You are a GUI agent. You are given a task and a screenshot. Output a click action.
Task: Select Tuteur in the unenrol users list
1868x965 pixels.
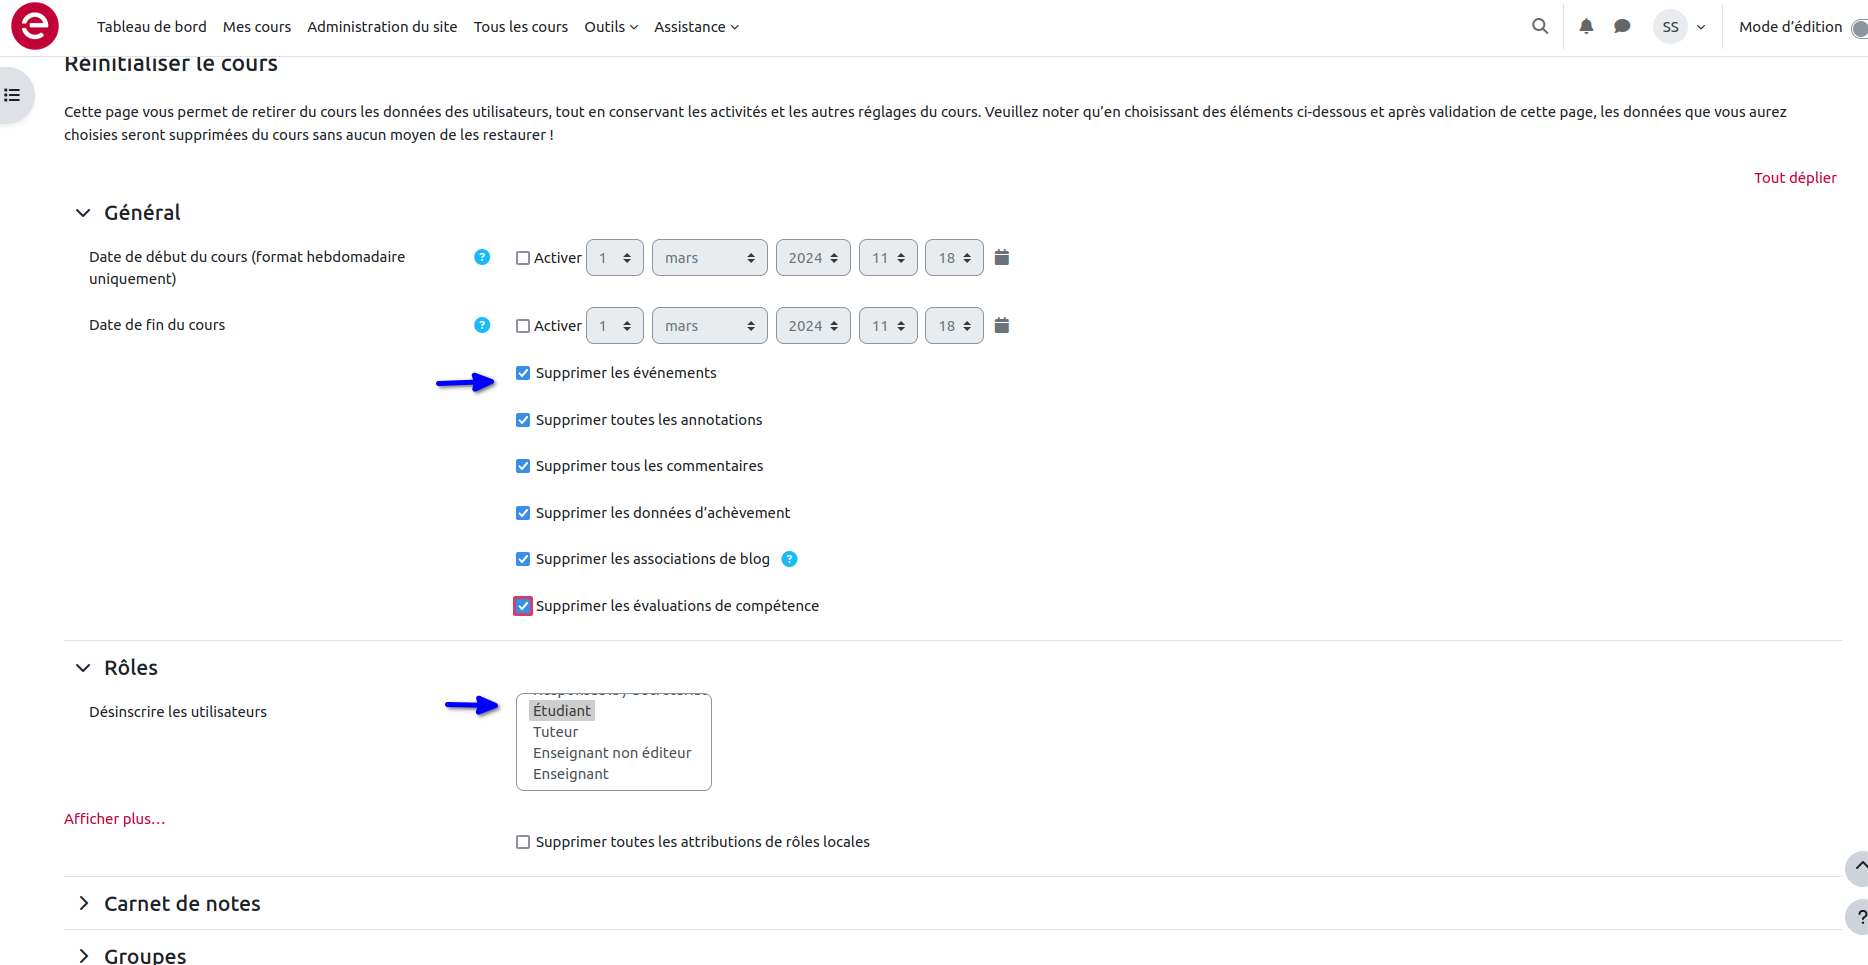point(556,732)
